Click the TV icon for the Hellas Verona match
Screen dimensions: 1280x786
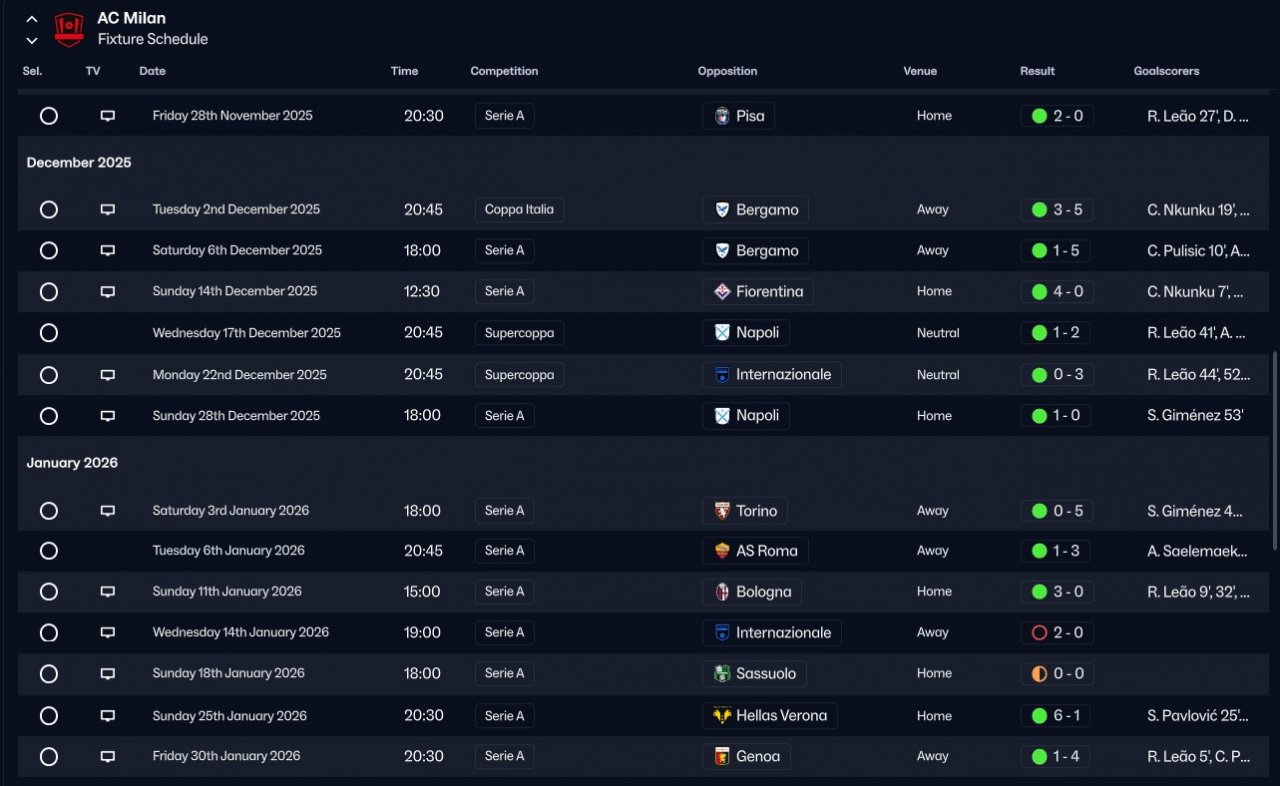coord(107,716)
